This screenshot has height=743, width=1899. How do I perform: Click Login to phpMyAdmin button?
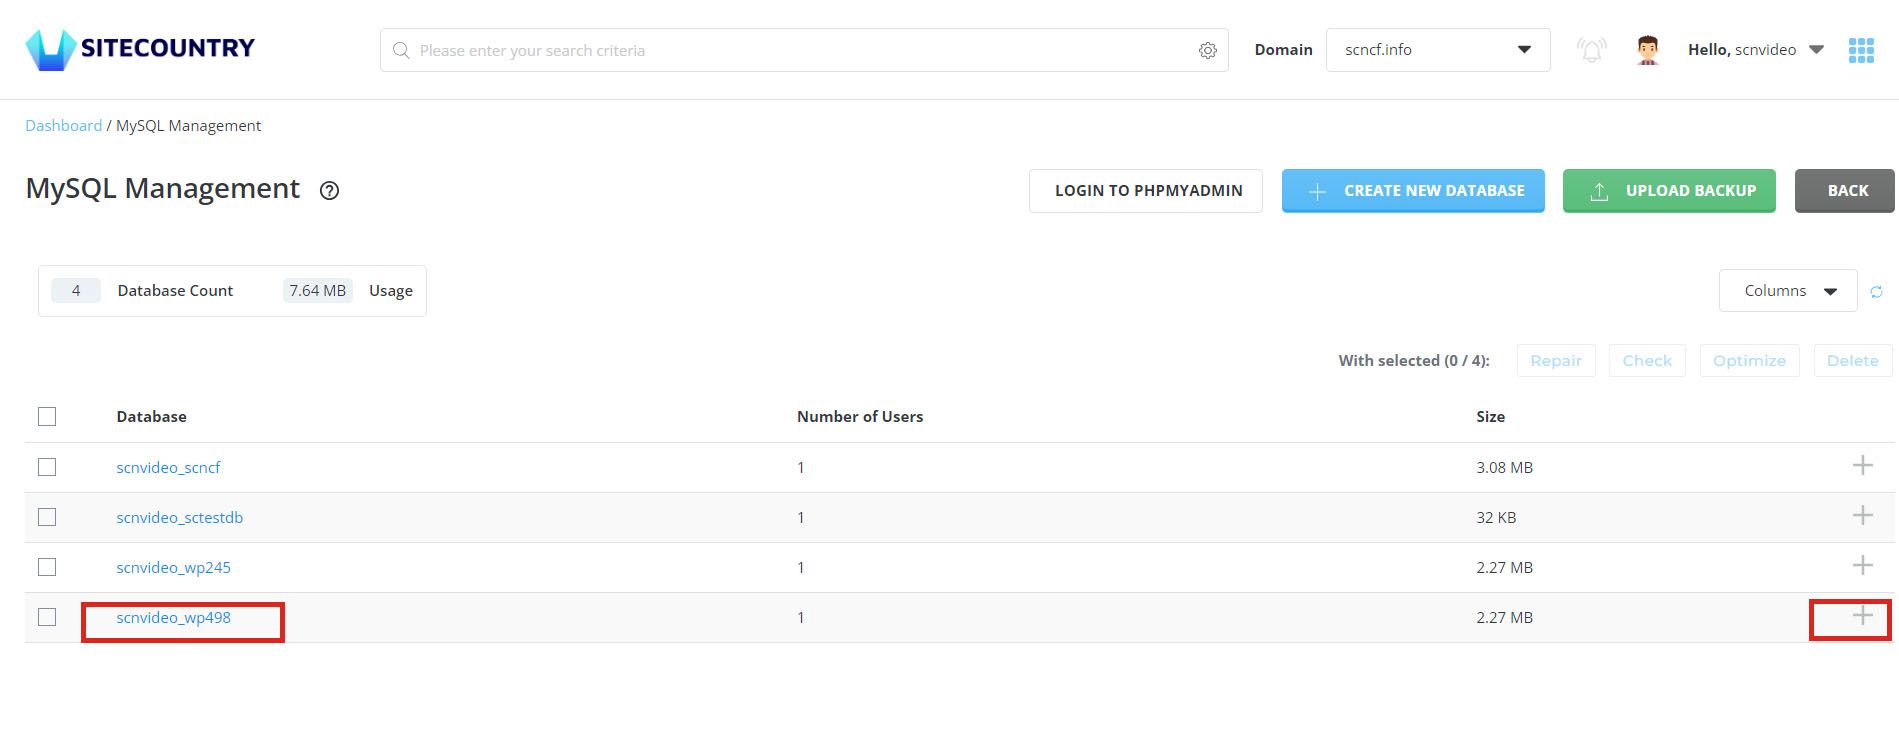point(1146,191)
